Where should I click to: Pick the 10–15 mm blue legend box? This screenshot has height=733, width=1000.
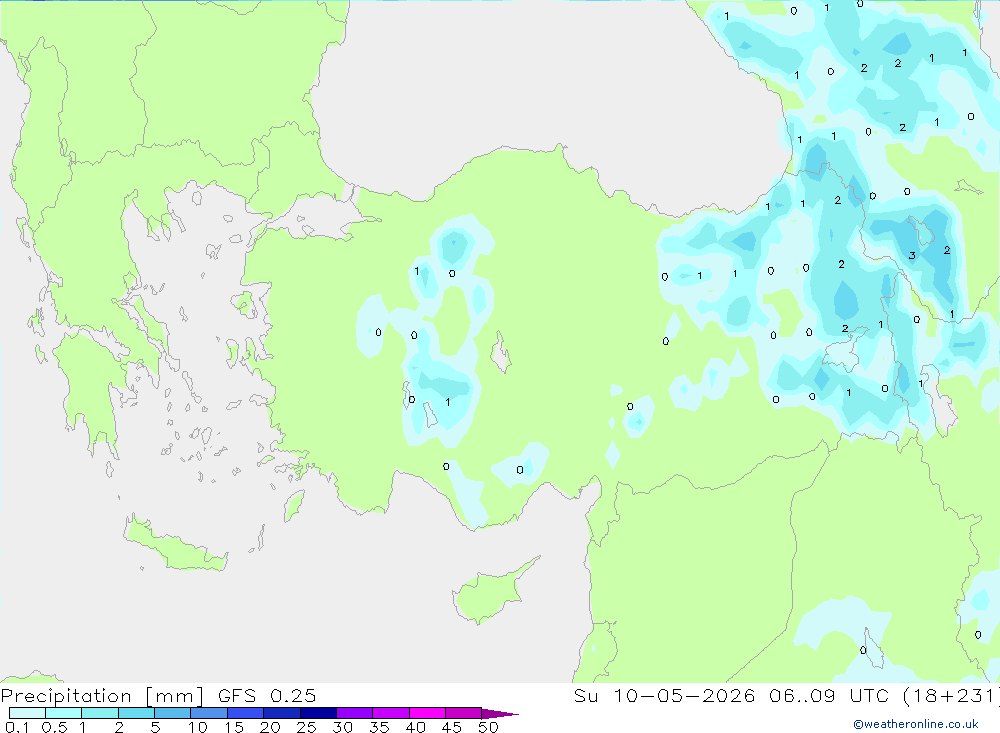[209, 713]
